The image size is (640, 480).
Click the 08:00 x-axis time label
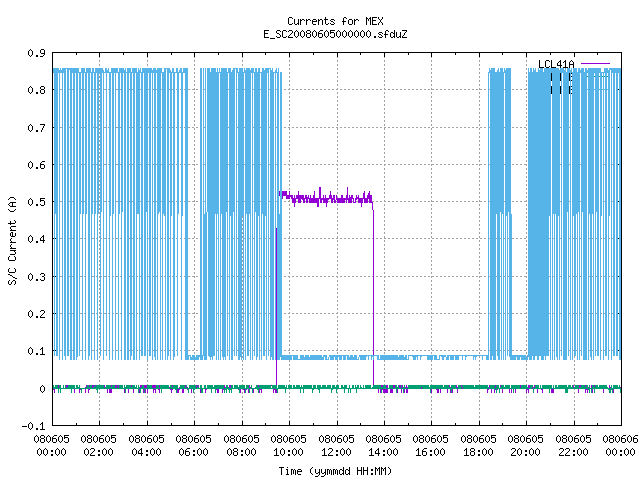[x=241, y=452]
